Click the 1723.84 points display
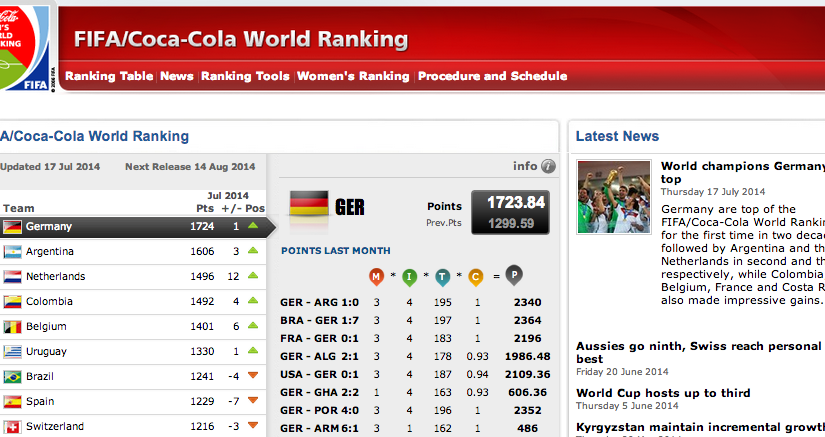Viewport: 825px width, 437px height. (516, 202)
